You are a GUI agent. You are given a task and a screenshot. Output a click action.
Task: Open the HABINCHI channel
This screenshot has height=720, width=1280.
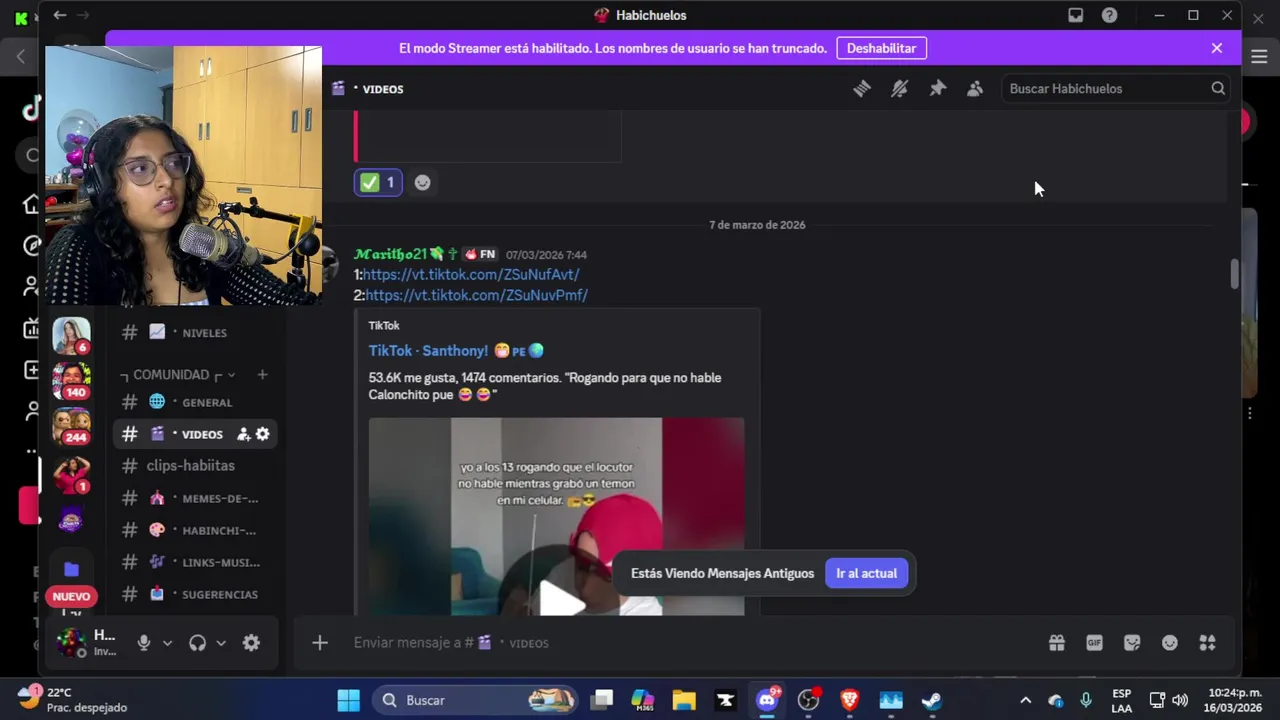pyautogui.click(x=195, y=530)
